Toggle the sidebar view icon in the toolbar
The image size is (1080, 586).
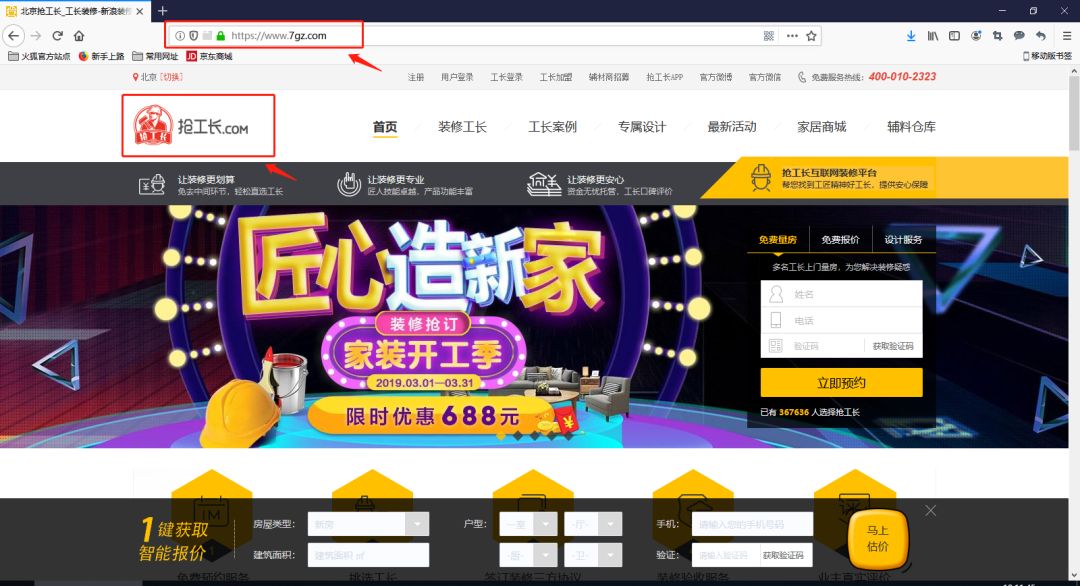pos(955,35)
